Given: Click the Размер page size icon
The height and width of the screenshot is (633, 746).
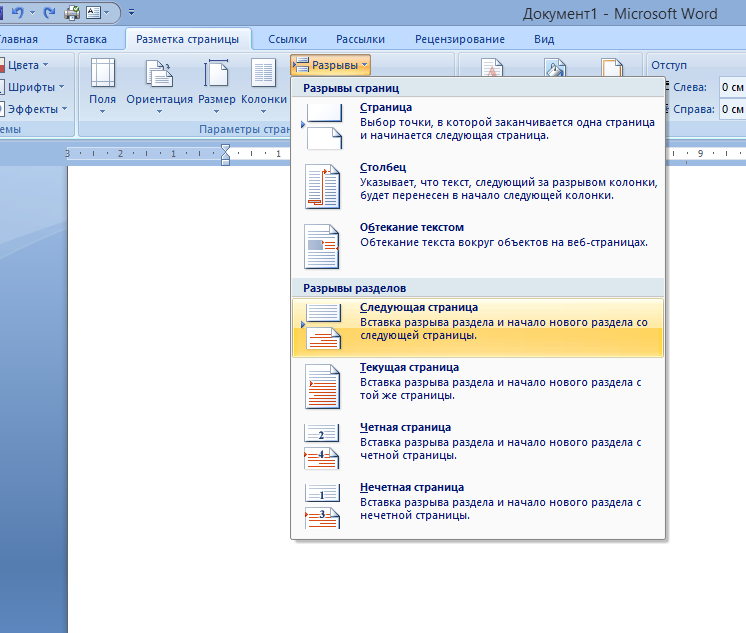Looking at the screenshot, I should (216, 73).
